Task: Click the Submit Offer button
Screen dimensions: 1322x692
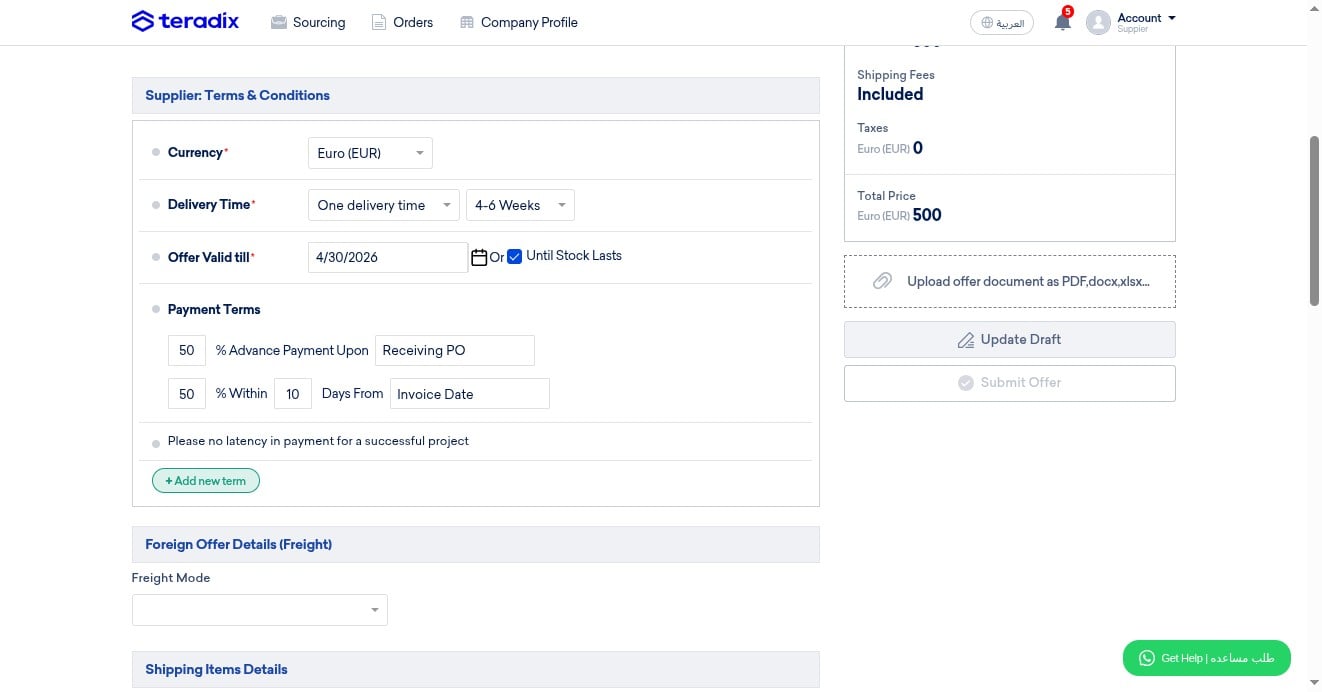Action: 1010,383
